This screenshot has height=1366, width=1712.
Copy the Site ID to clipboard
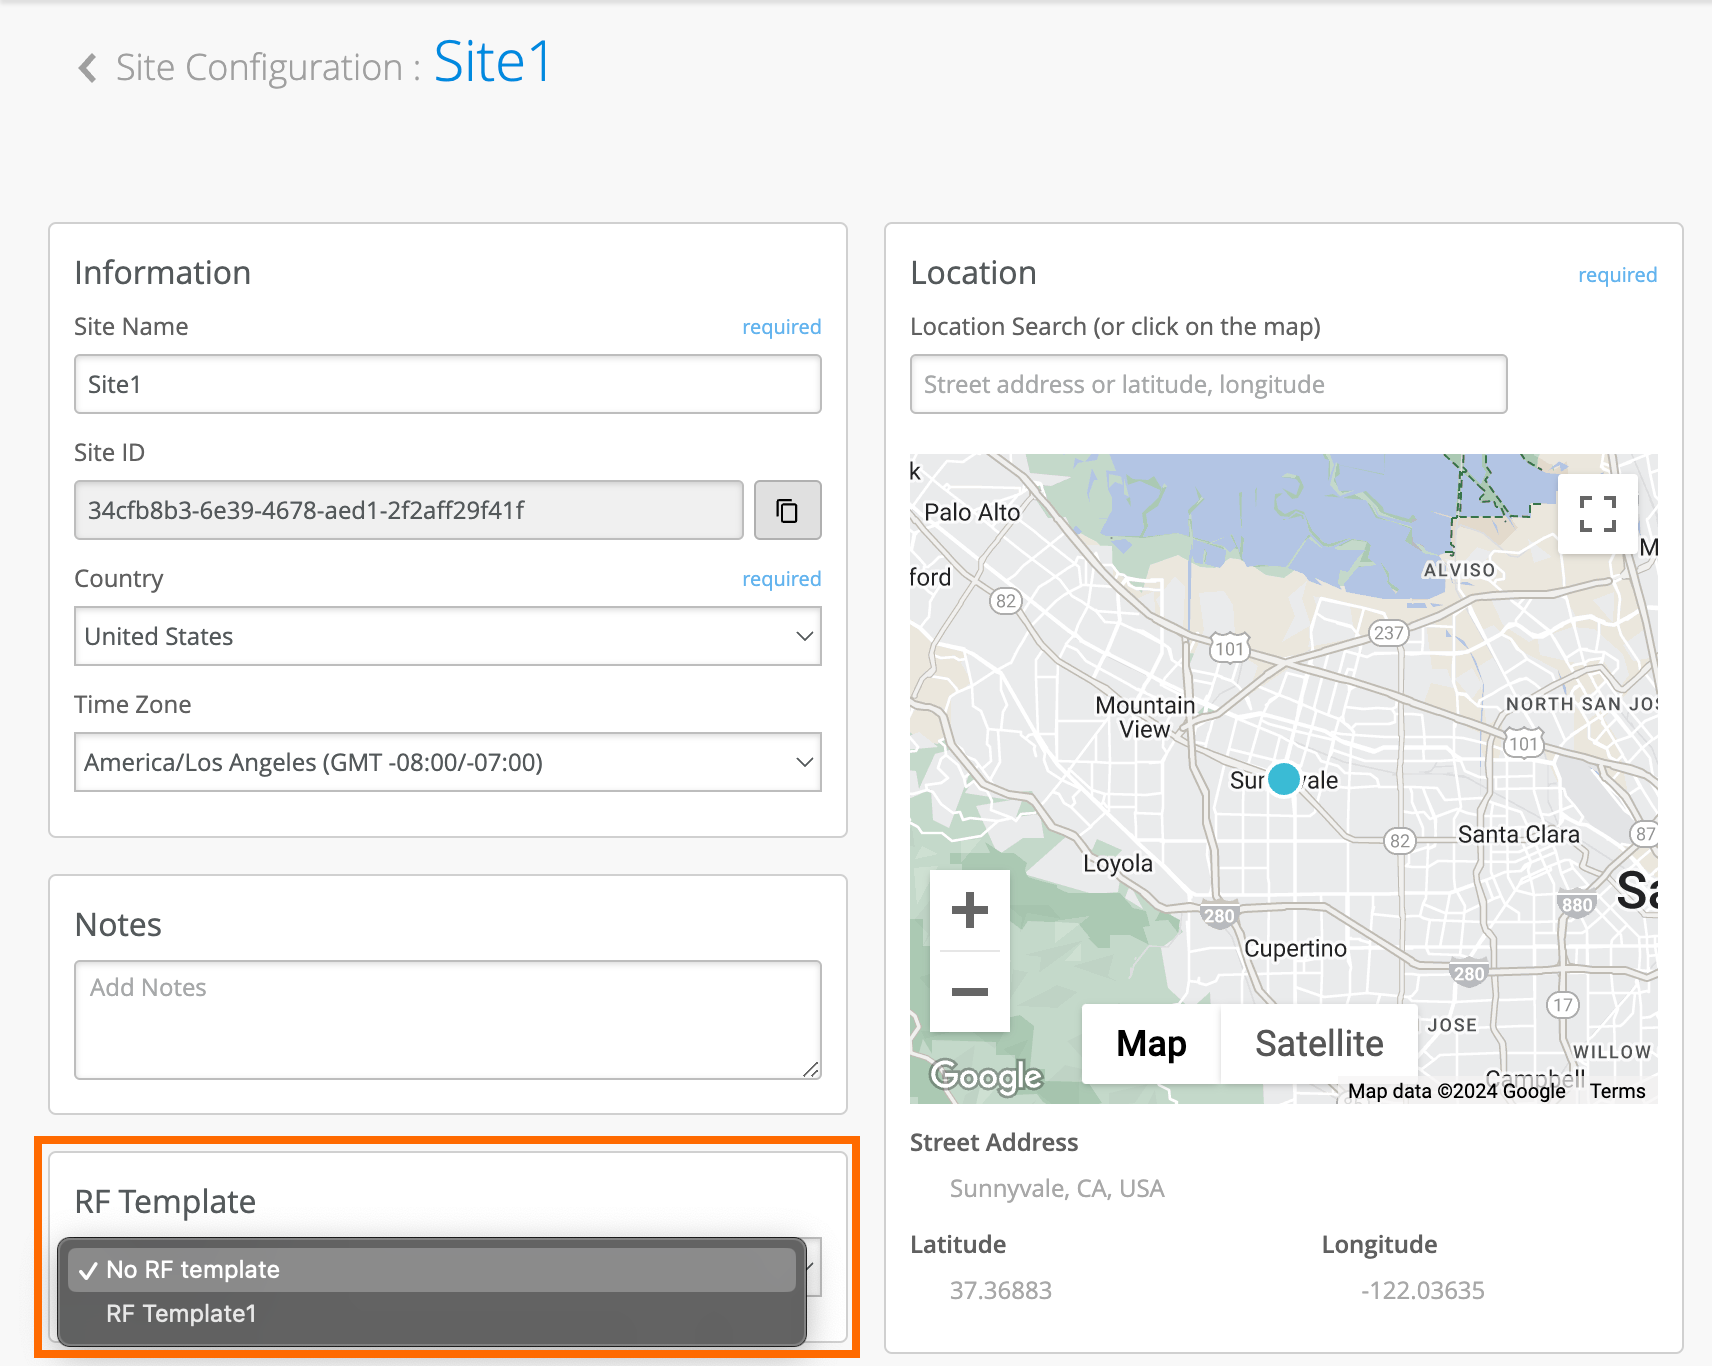point(787,510)
